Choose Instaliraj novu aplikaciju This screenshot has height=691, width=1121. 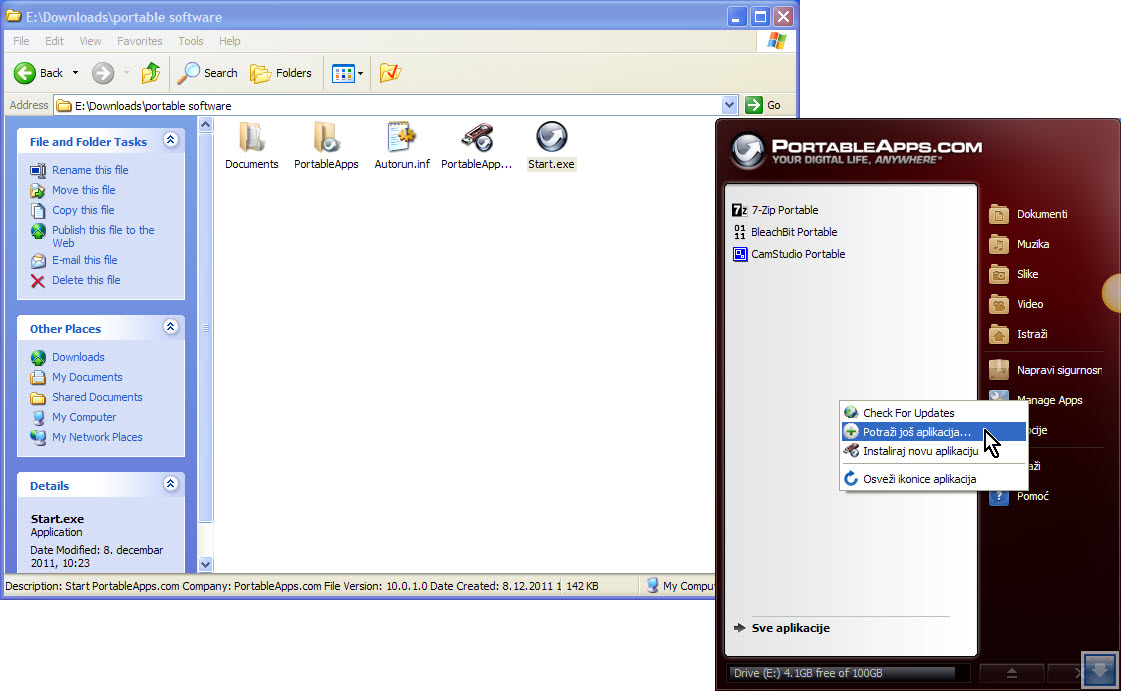pos(933,451)
